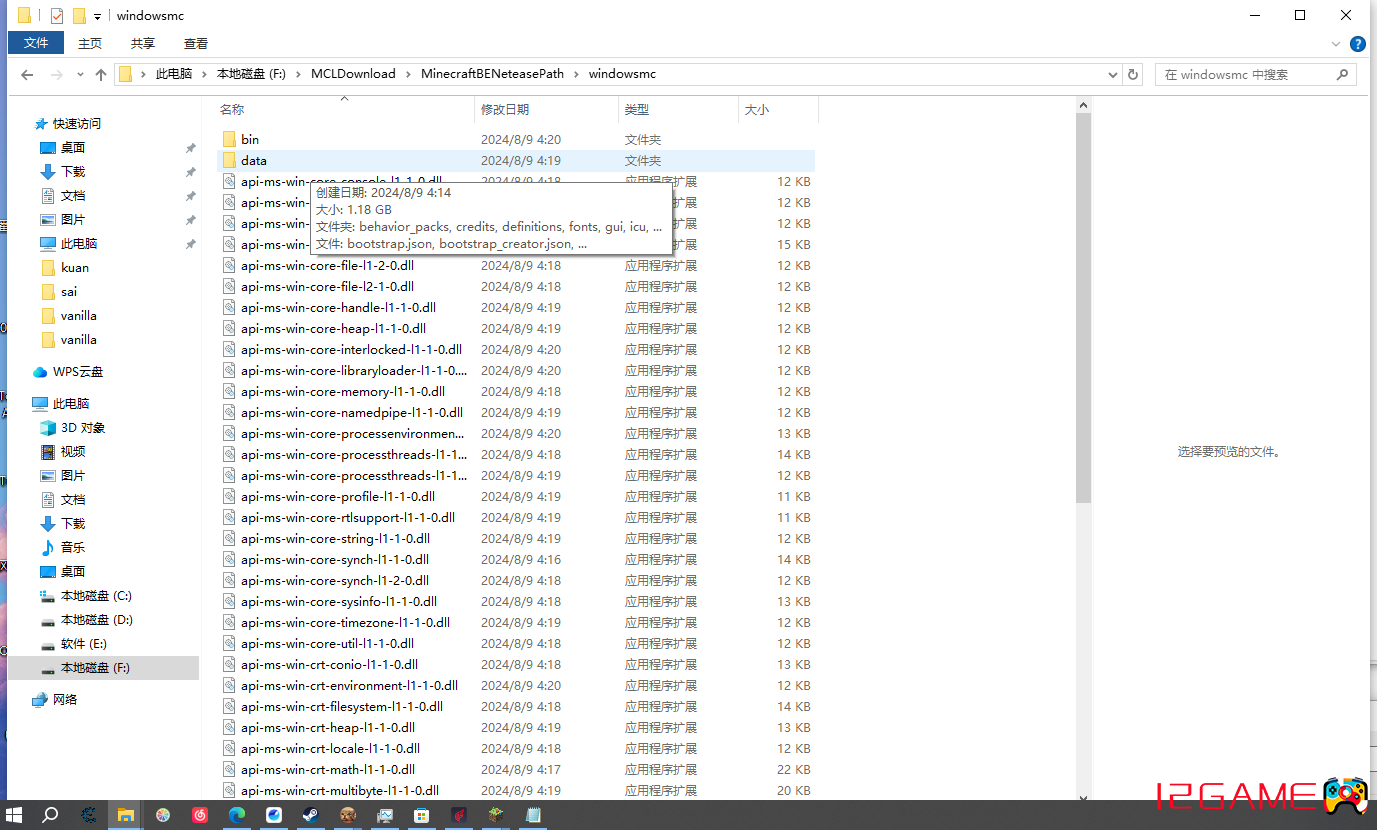Viewport: 1377px width, 830px height.
Task: Select api-ms-win-crt-conio-l1-1-0.dll
Action: [329, 665]
